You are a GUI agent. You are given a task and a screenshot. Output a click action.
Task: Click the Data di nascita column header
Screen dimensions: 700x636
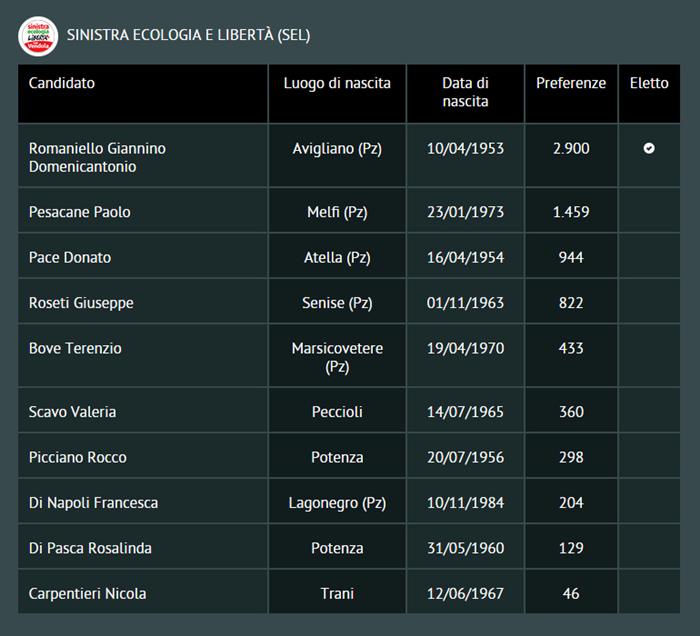[465, 92]
